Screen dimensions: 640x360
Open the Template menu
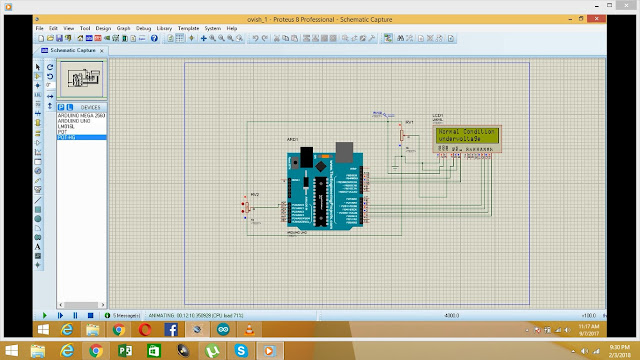click(188, 28)
